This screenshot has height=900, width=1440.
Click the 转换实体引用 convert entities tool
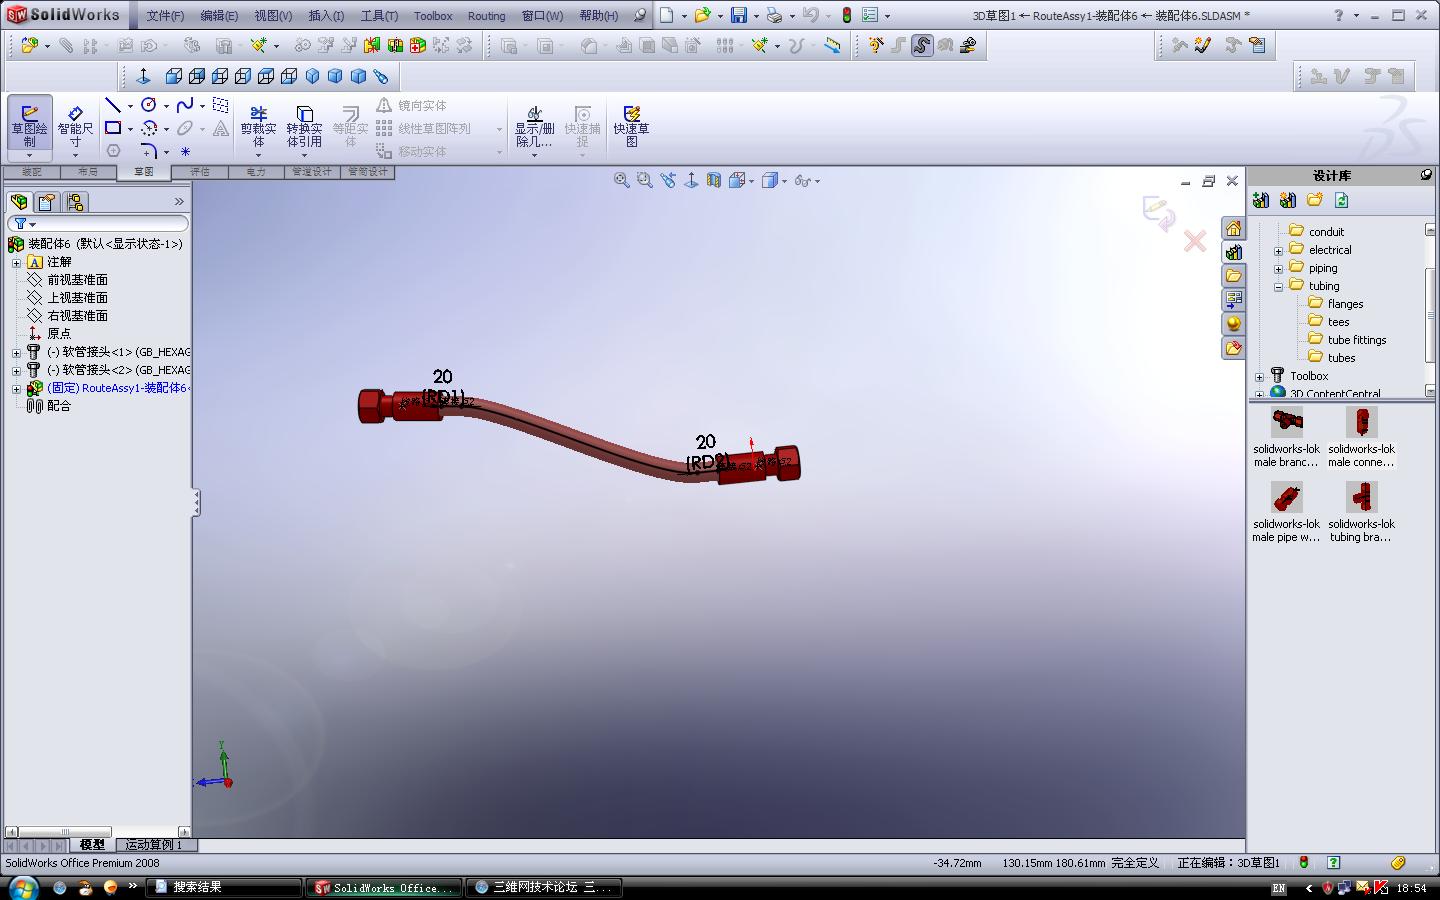point(305,126)
